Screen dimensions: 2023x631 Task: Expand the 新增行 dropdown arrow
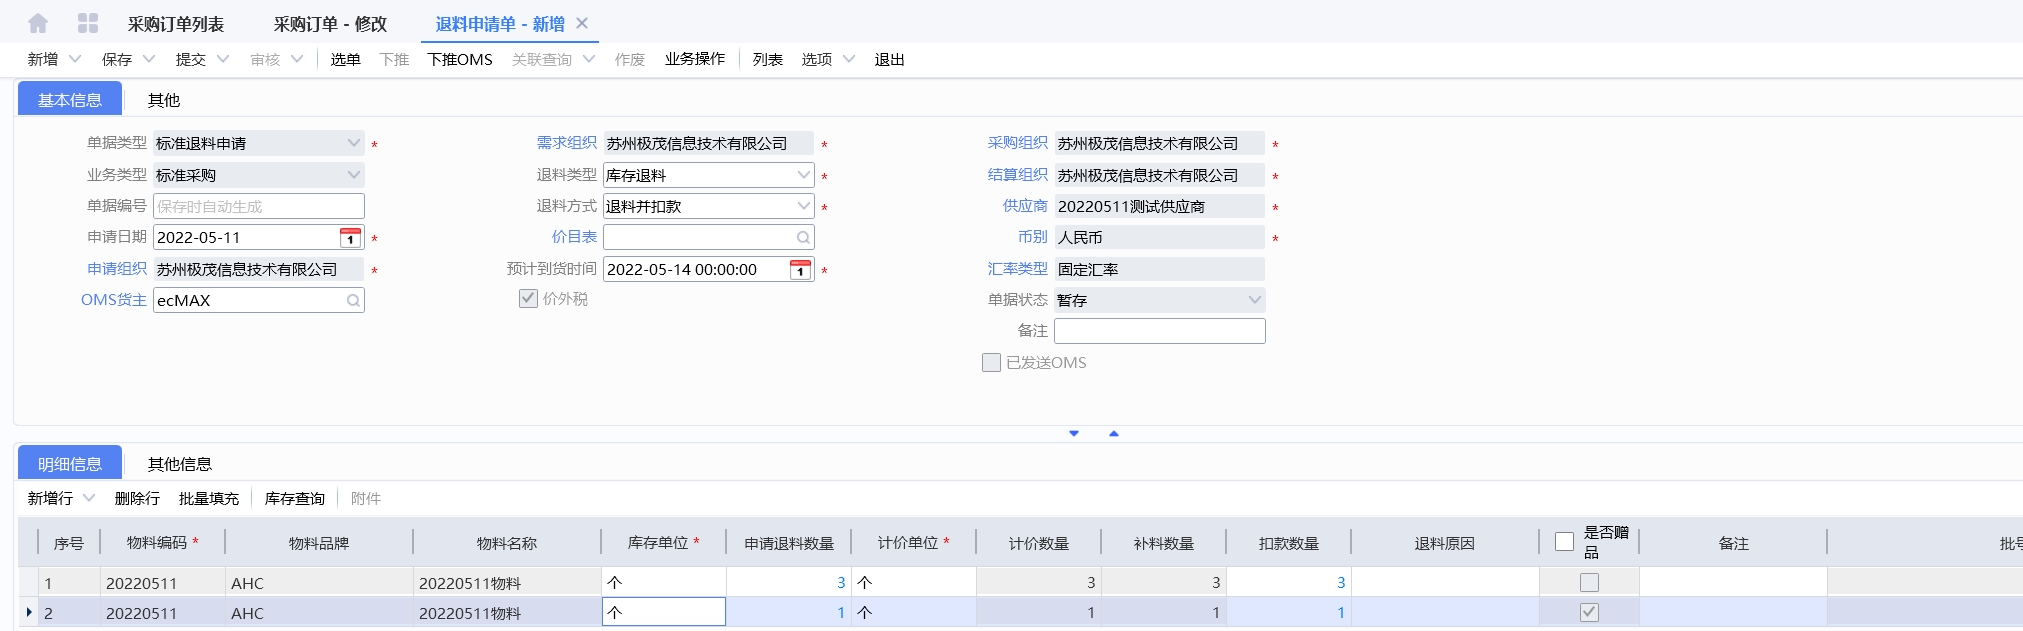[89, 498]
